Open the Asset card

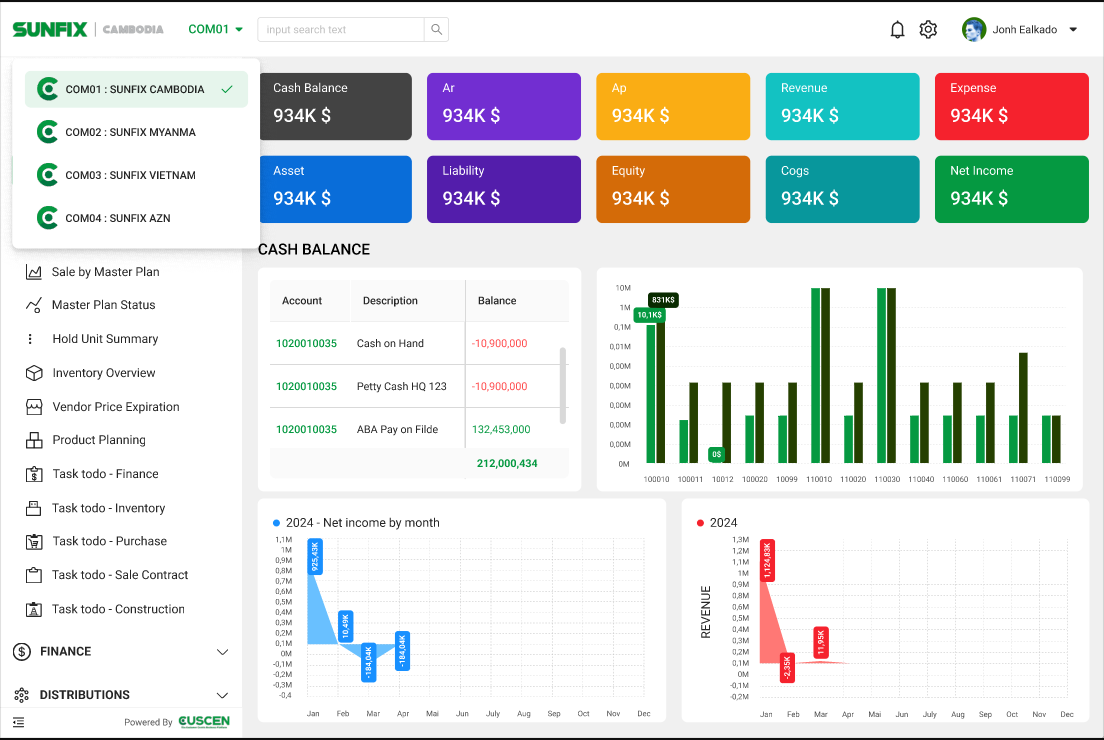pos(335,189)
